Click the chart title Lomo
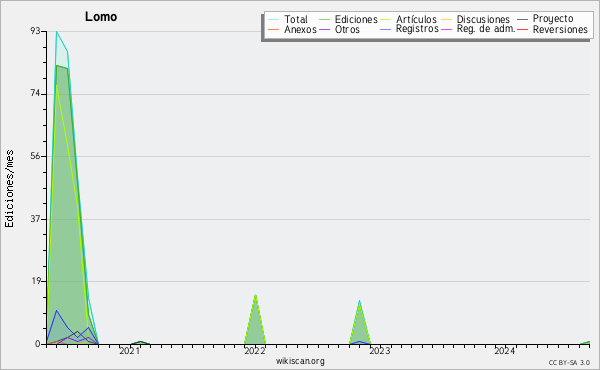 (101, 16)
